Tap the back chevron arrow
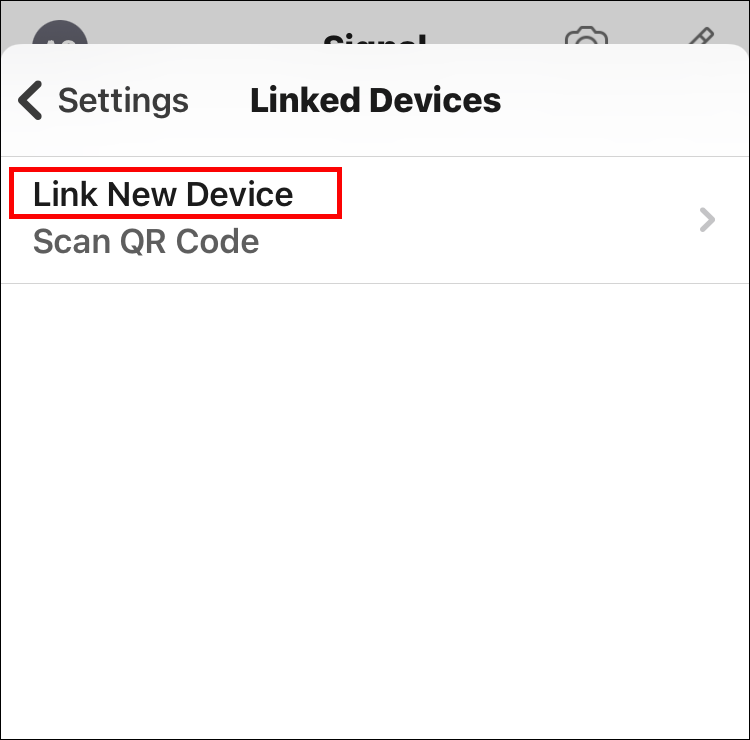 [x=31, y=101]
